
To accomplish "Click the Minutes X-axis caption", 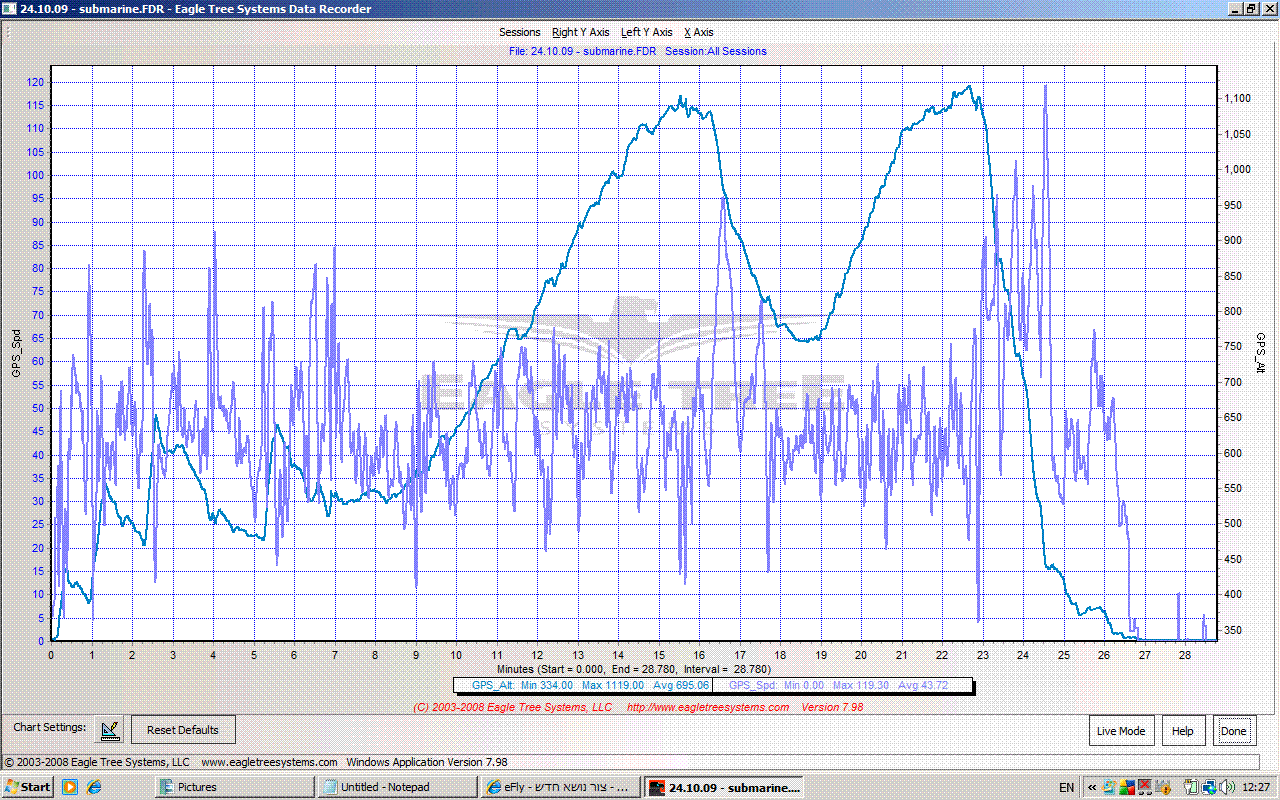I will pyautogui.click(x=634, y=668).
